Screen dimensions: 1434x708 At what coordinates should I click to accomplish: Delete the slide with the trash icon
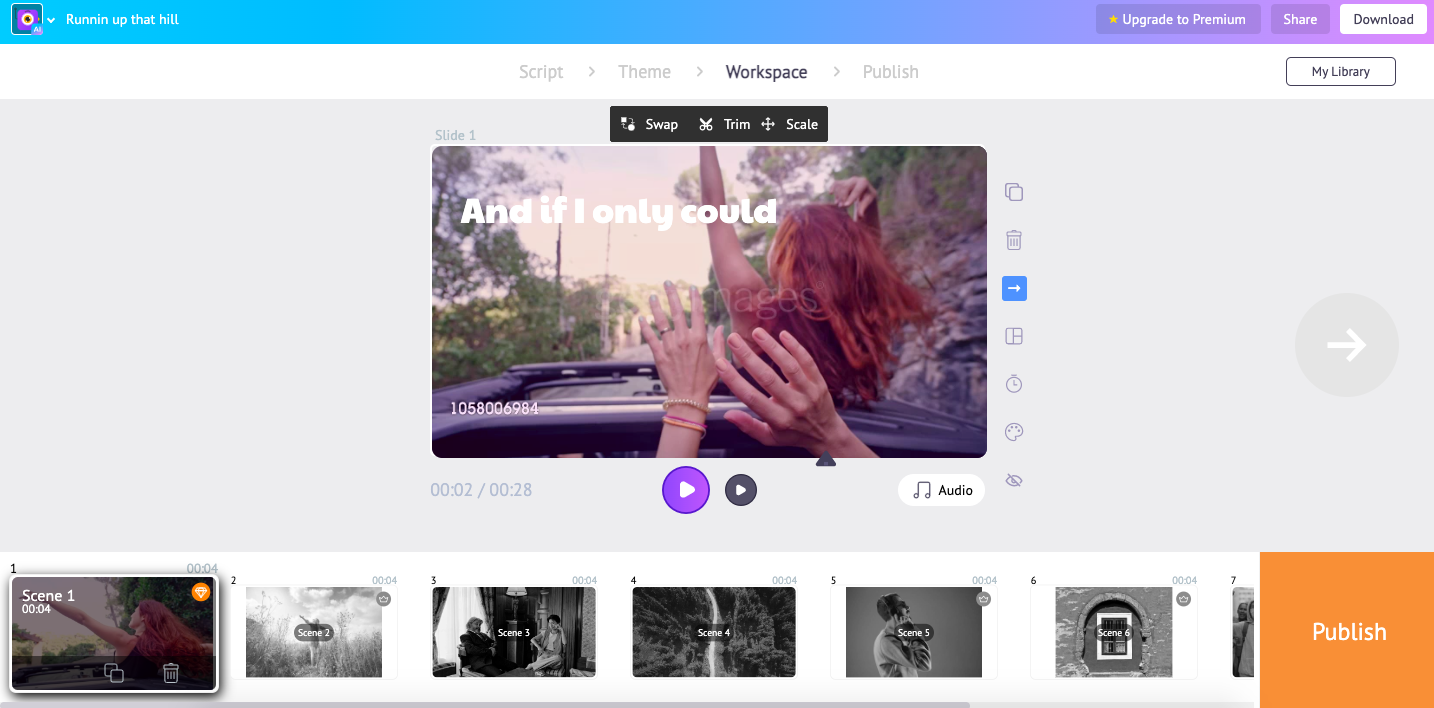pos(1014,239)
